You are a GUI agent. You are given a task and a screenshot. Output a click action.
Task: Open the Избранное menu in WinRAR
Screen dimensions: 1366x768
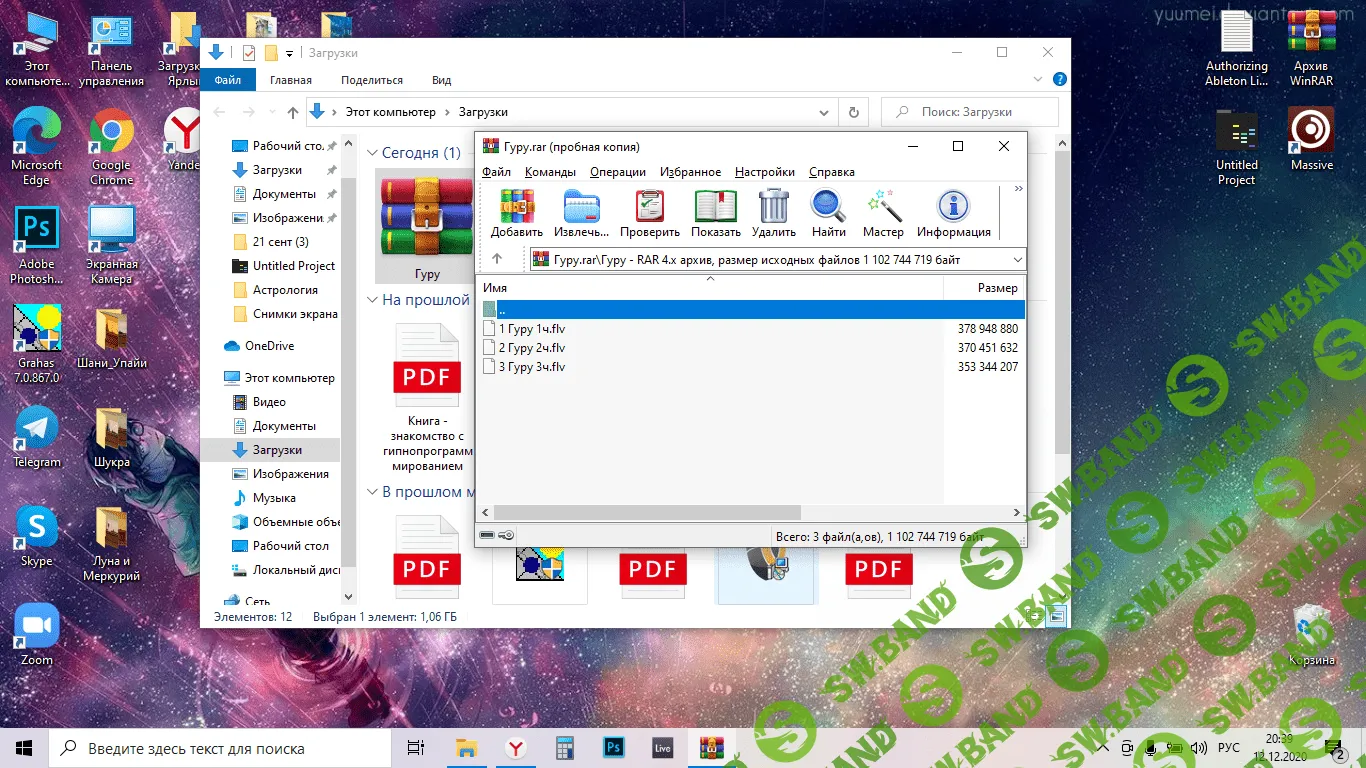click(690, 172)
